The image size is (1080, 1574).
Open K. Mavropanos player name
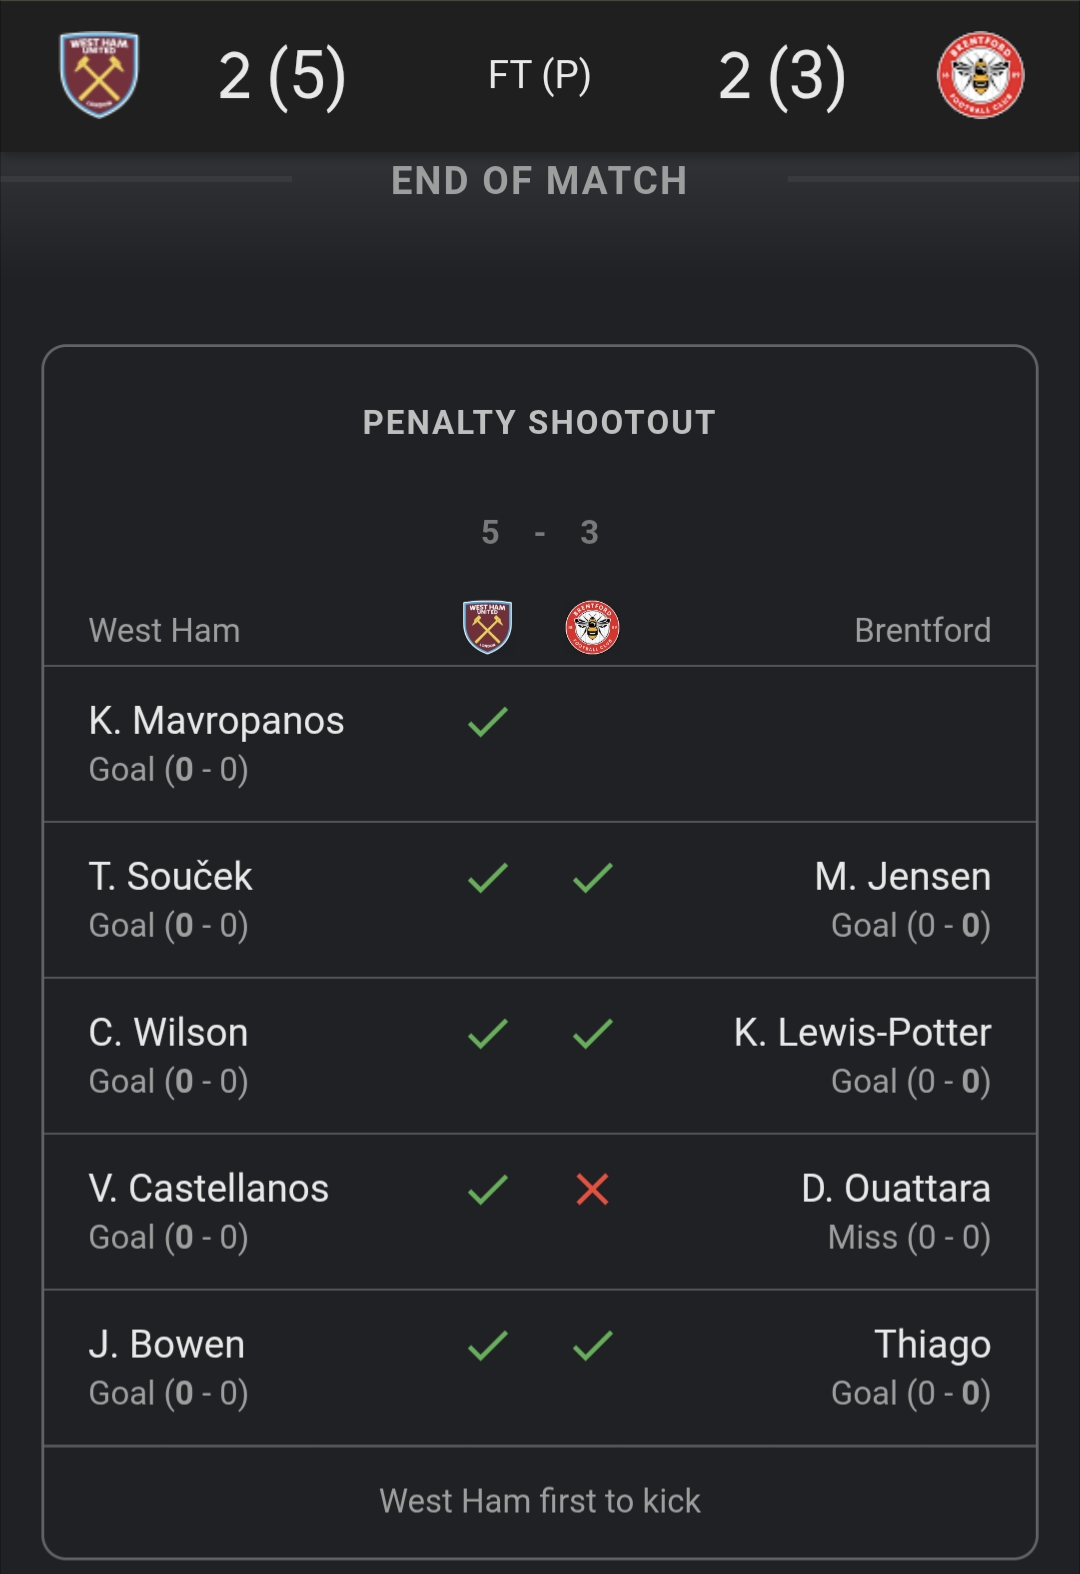(x=216, y=721)
